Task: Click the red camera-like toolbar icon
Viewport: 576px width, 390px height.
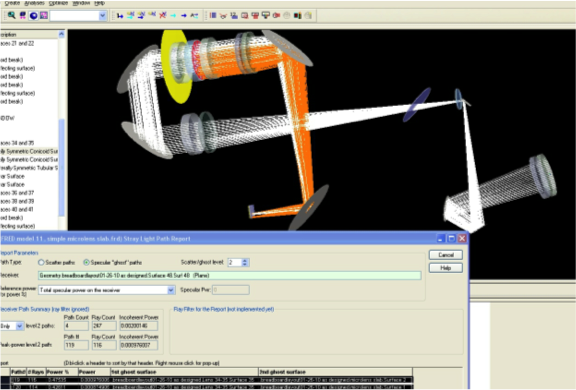Action: click(x=276, y=15)
